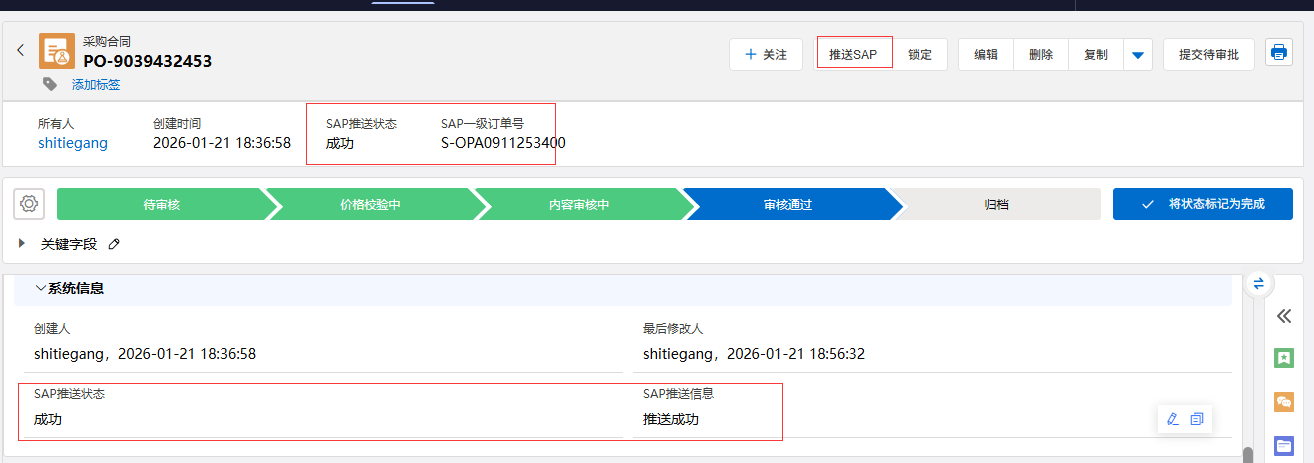The height and width of the screenshot is (463, 1314).
Task: Open the dropdown arrow next to 复制
Action: (x=1137, y=55)
